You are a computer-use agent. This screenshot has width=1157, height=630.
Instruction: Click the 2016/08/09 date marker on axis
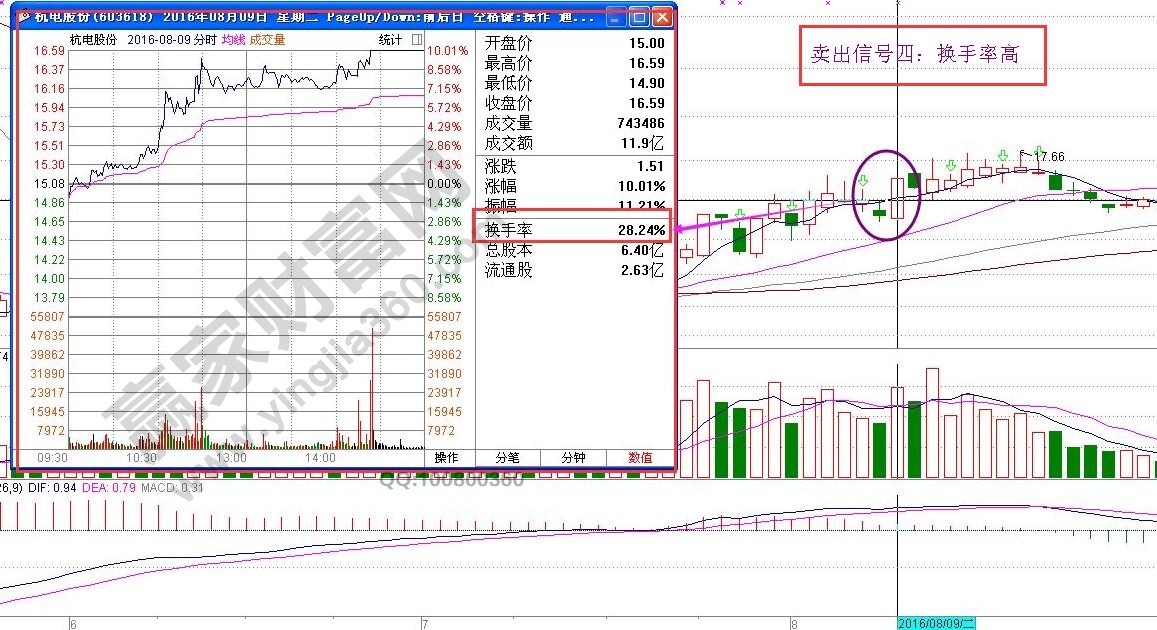935,623
